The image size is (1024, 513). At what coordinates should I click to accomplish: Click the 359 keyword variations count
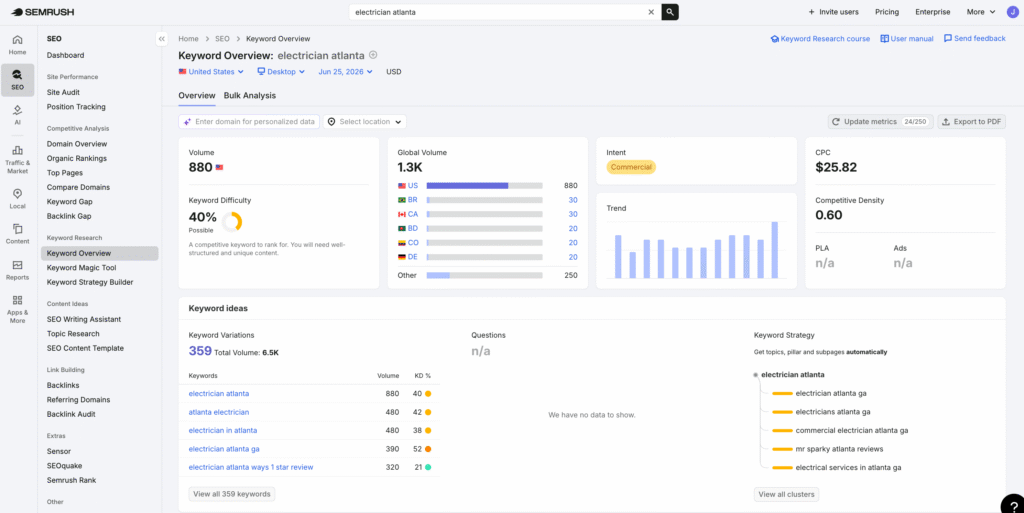coord(200,351)
